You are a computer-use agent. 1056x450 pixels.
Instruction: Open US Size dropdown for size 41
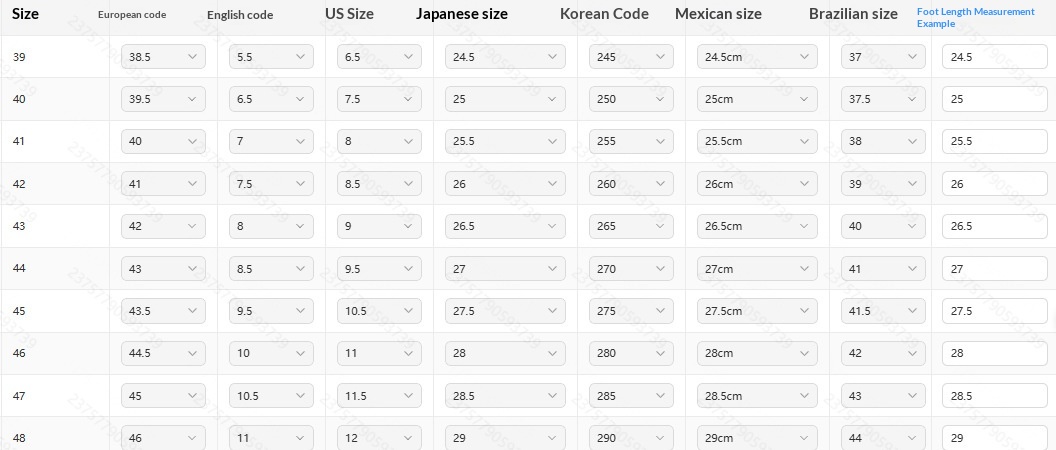click(379, 142)
